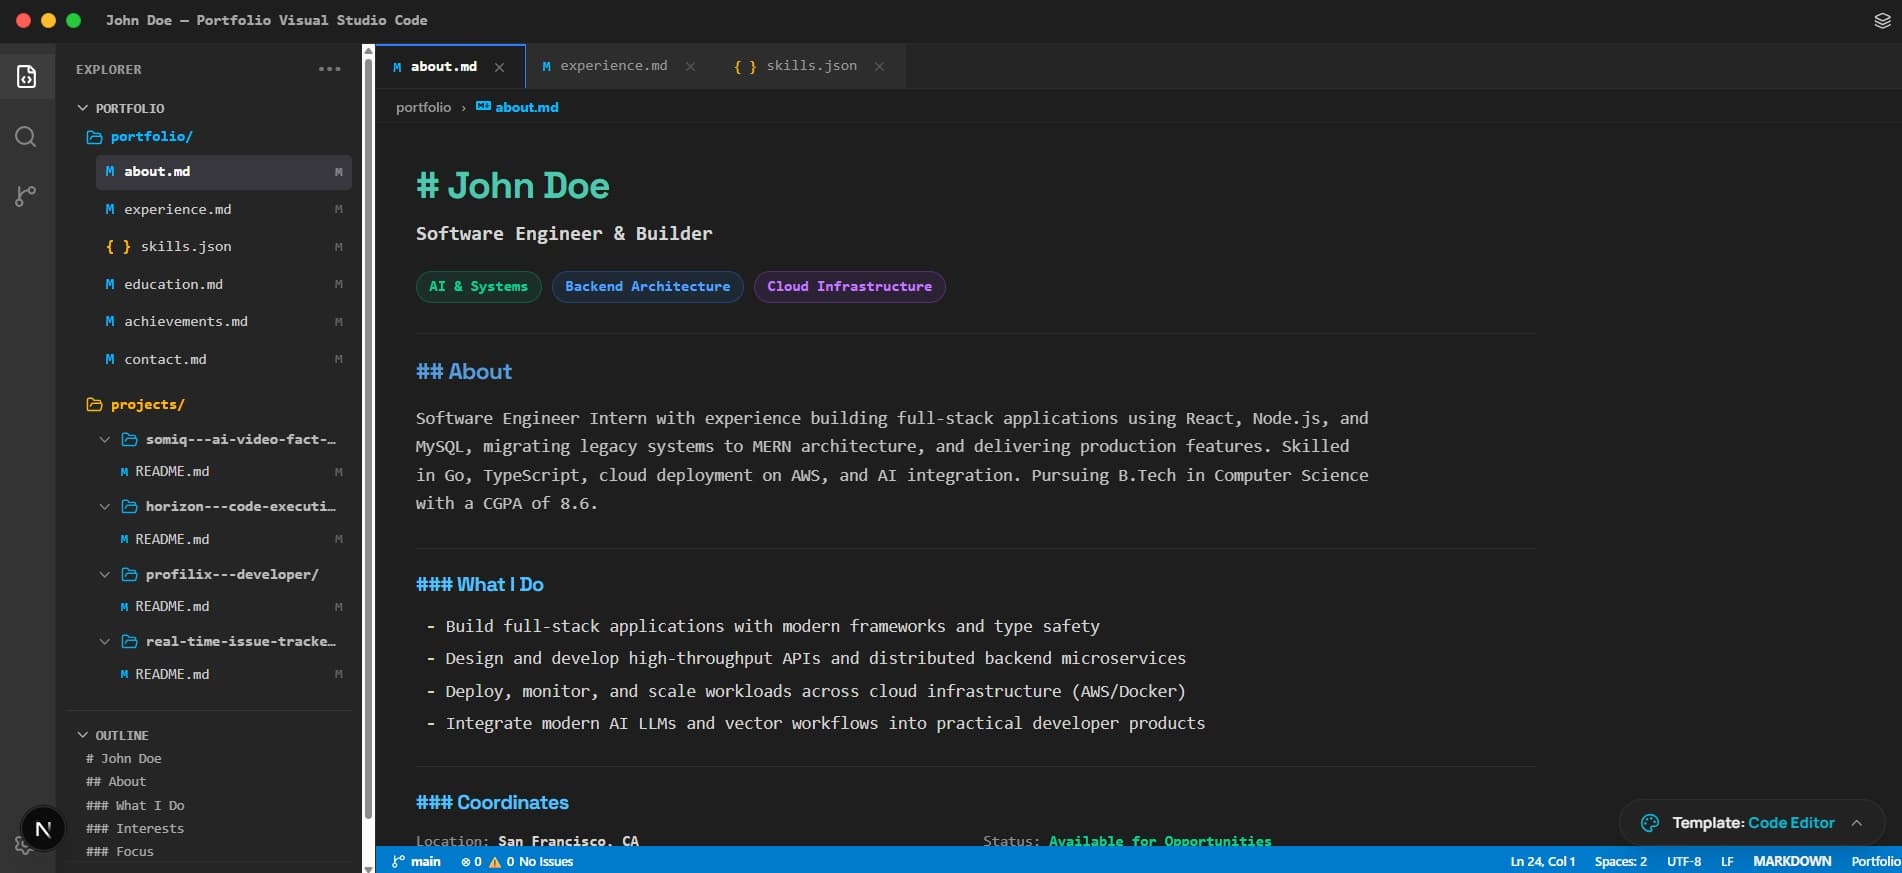
Task: Click Spaces: 2 indentation setting
Action: 1620,861
